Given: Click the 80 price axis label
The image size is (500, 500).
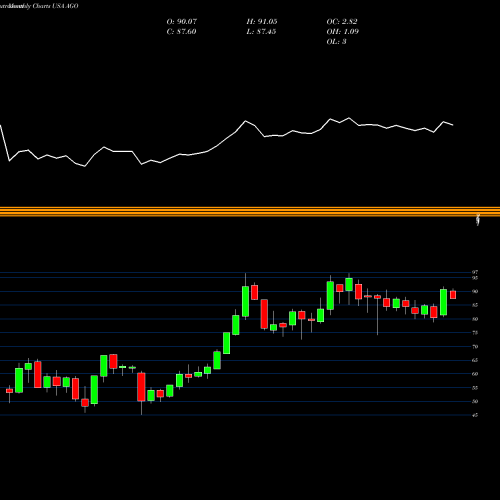Looking at the screenshot, I should (x=475, y=319).
